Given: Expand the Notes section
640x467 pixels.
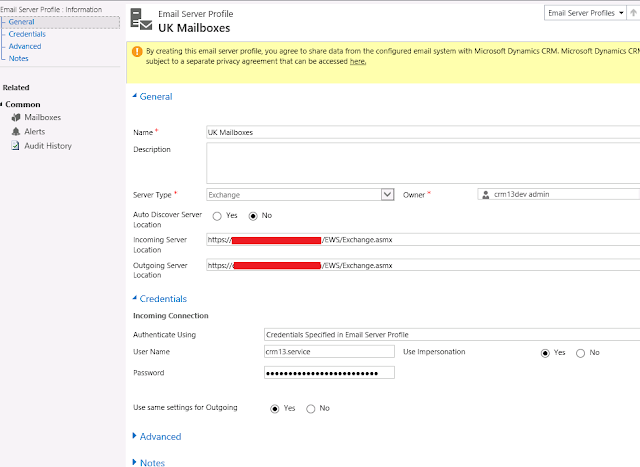Looking at the screenshot, I should [135, 462].
